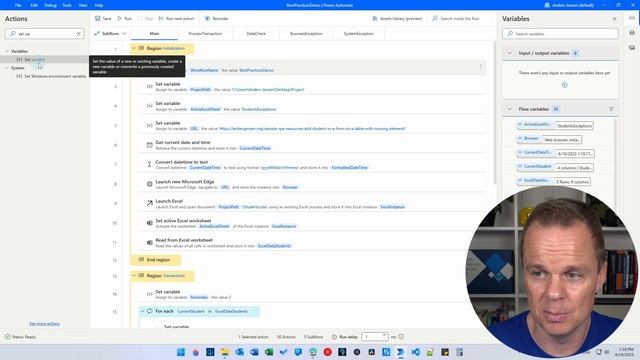Start the Recorder
Image resolution: width=640 pixels, height=360 pixels.
tap(217, 18)
